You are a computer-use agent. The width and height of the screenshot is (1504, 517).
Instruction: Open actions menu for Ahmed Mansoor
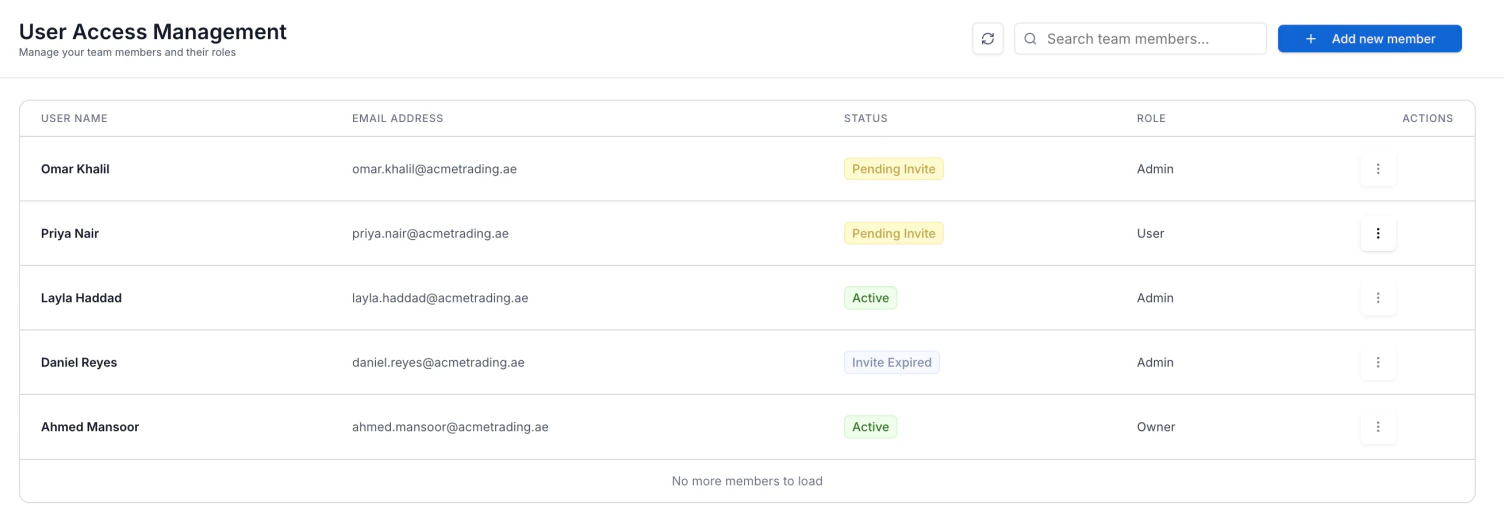[x=1378, y=427]
